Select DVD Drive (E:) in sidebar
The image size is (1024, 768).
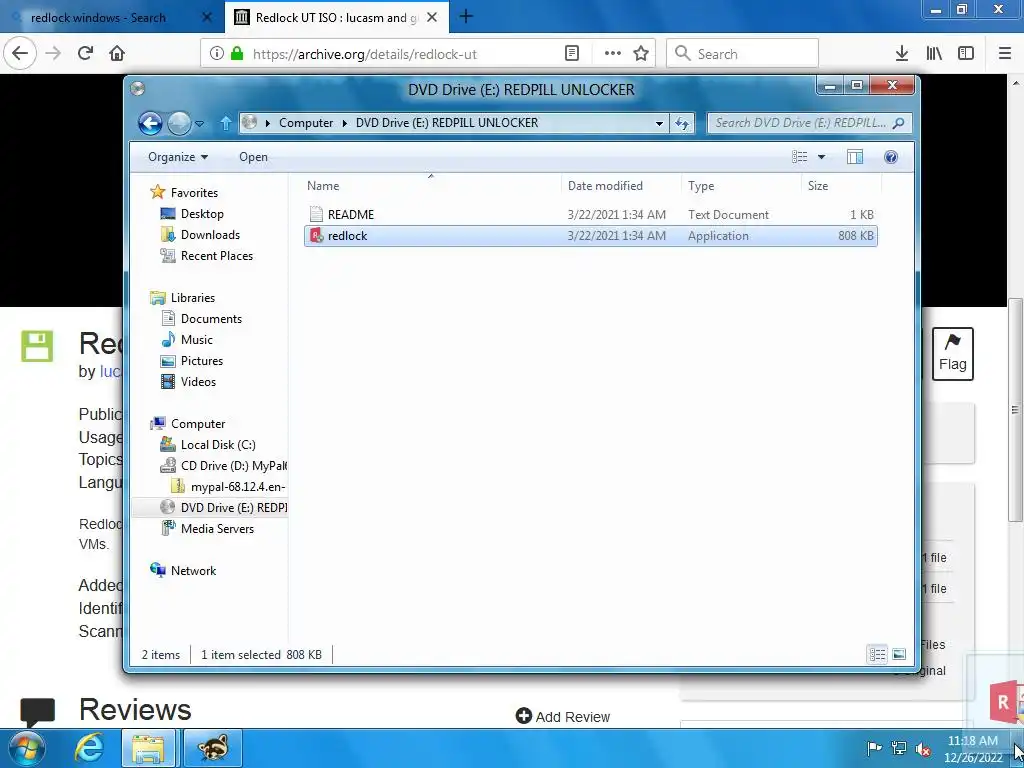[233, 507]
